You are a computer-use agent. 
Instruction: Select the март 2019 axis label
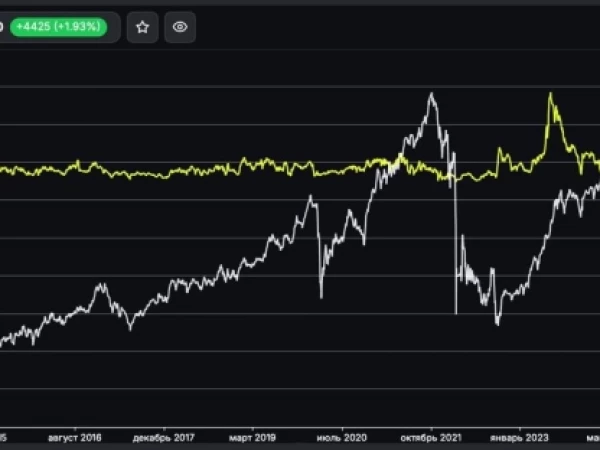252,438
